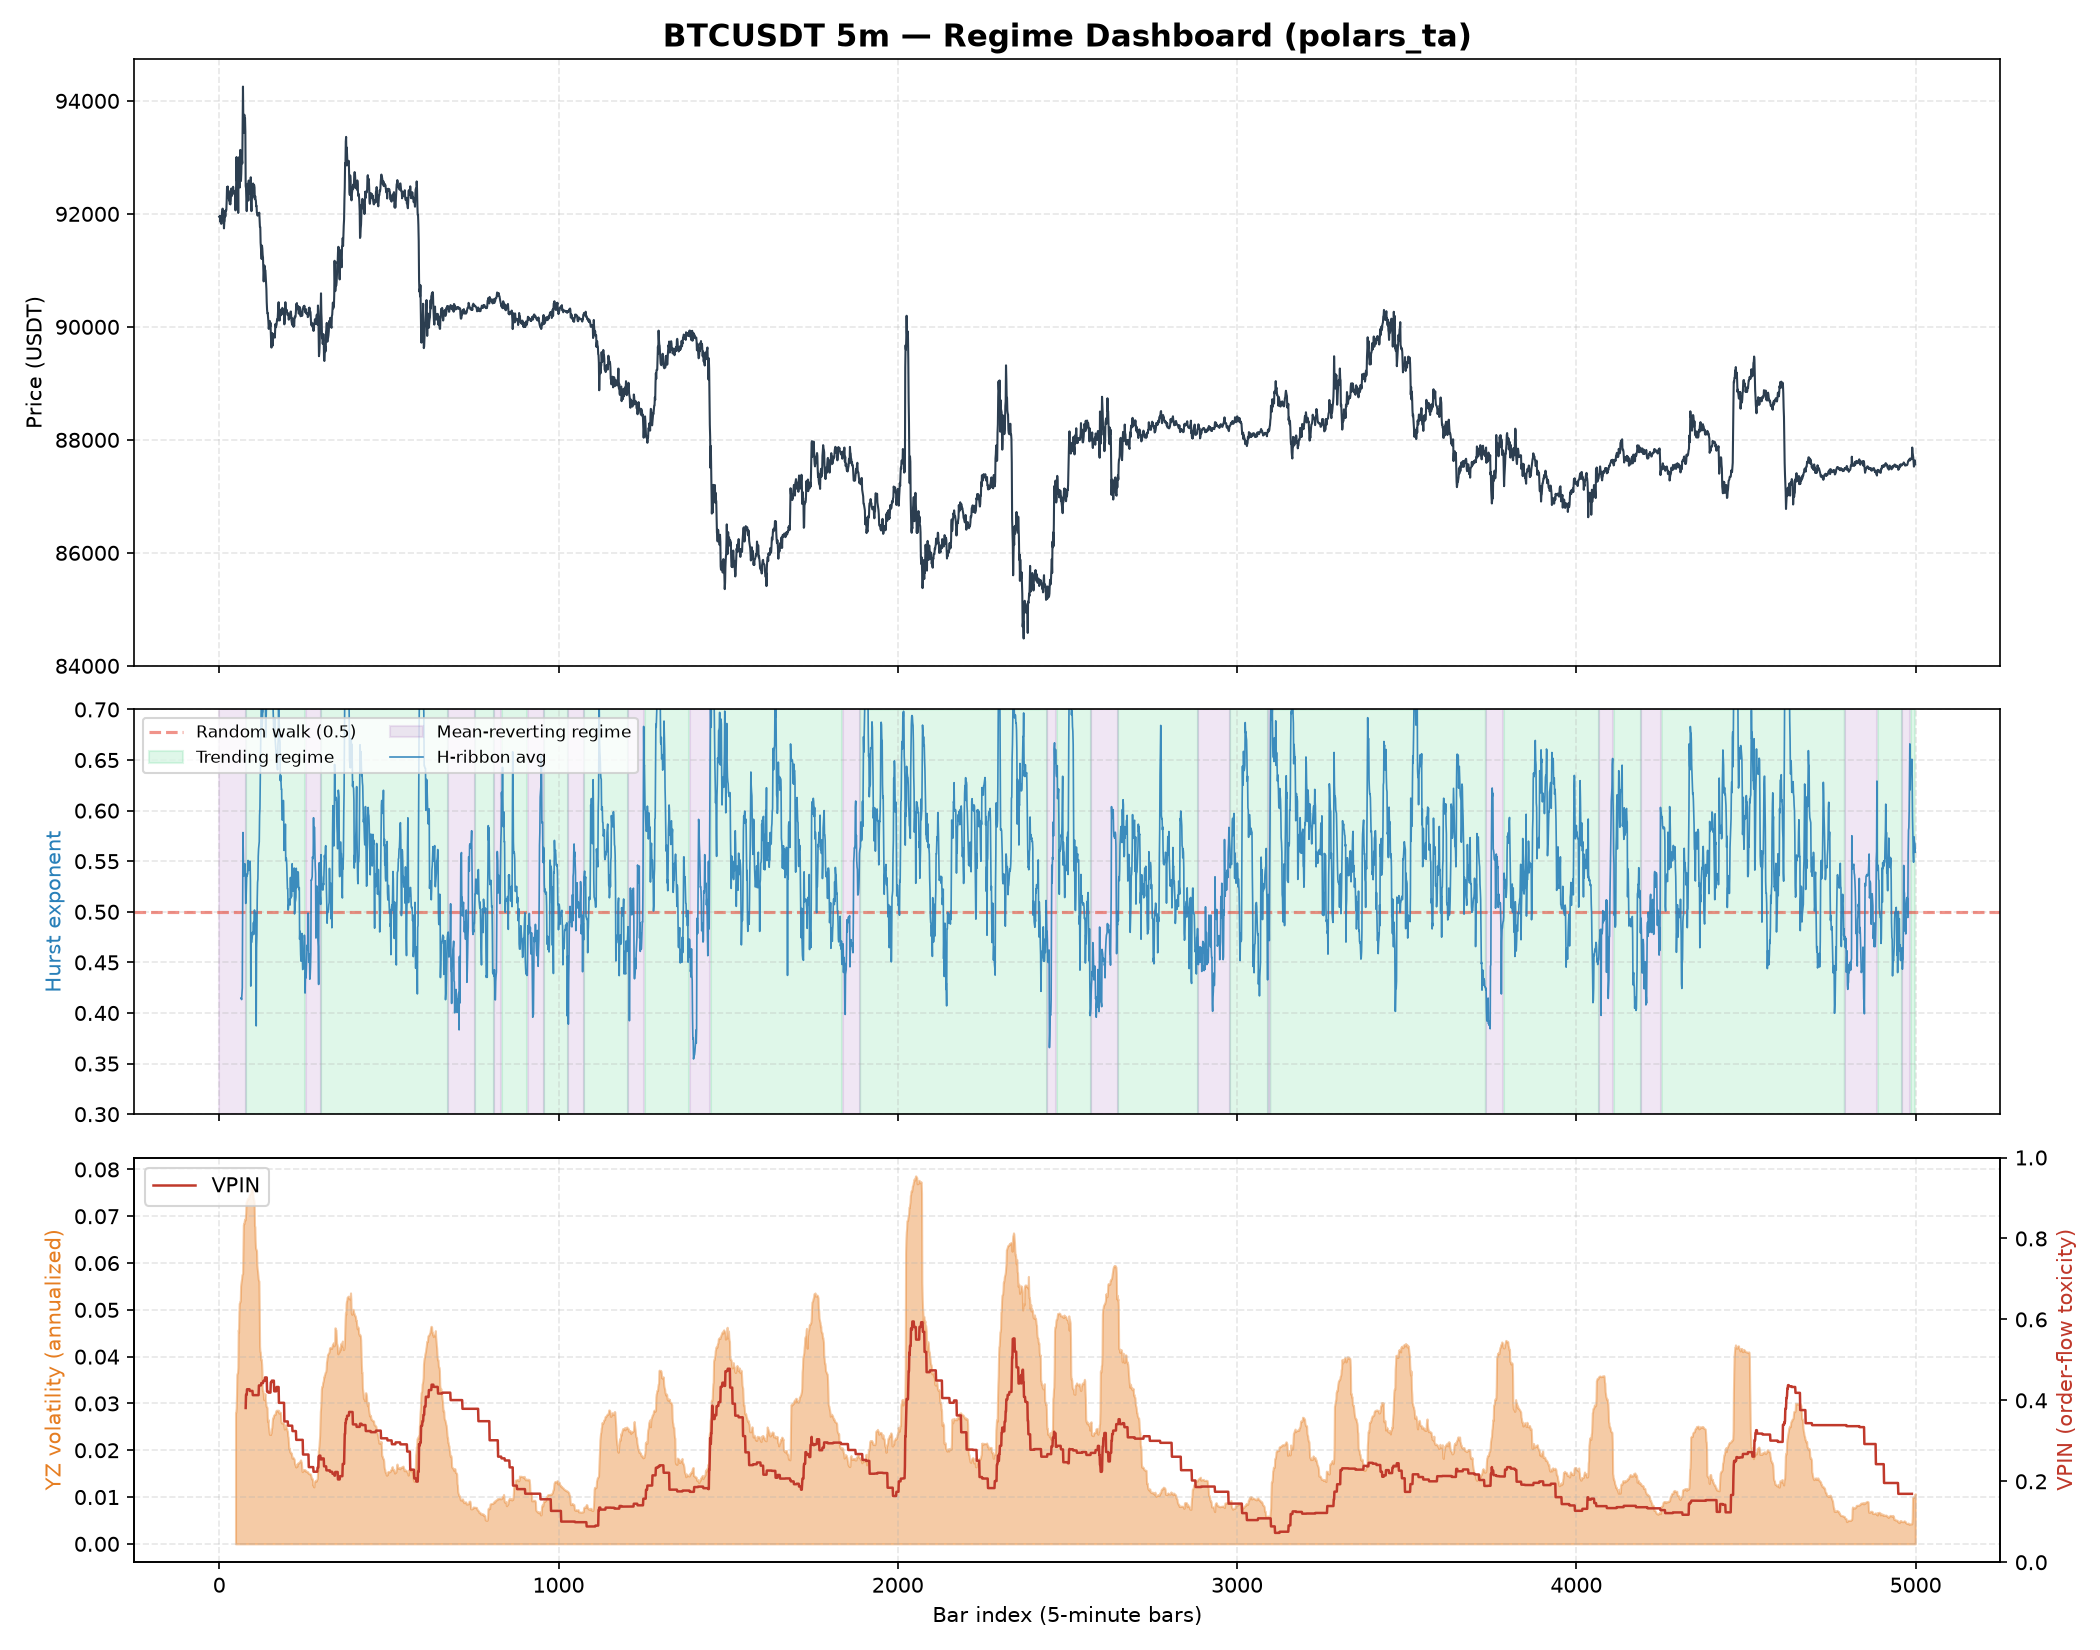Screen dimensions: 2100x1650
Task: Click the 'Price (USDT)' y-axis label
Action: (x=35, y=362)
